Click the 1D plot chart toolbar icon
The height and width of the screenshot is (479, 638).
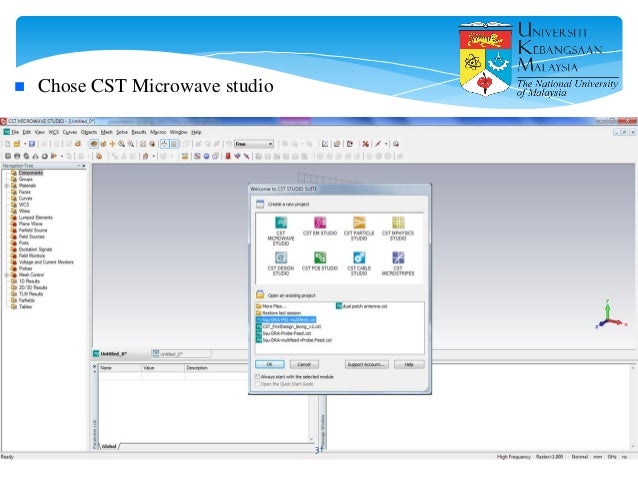coord(325,144)
